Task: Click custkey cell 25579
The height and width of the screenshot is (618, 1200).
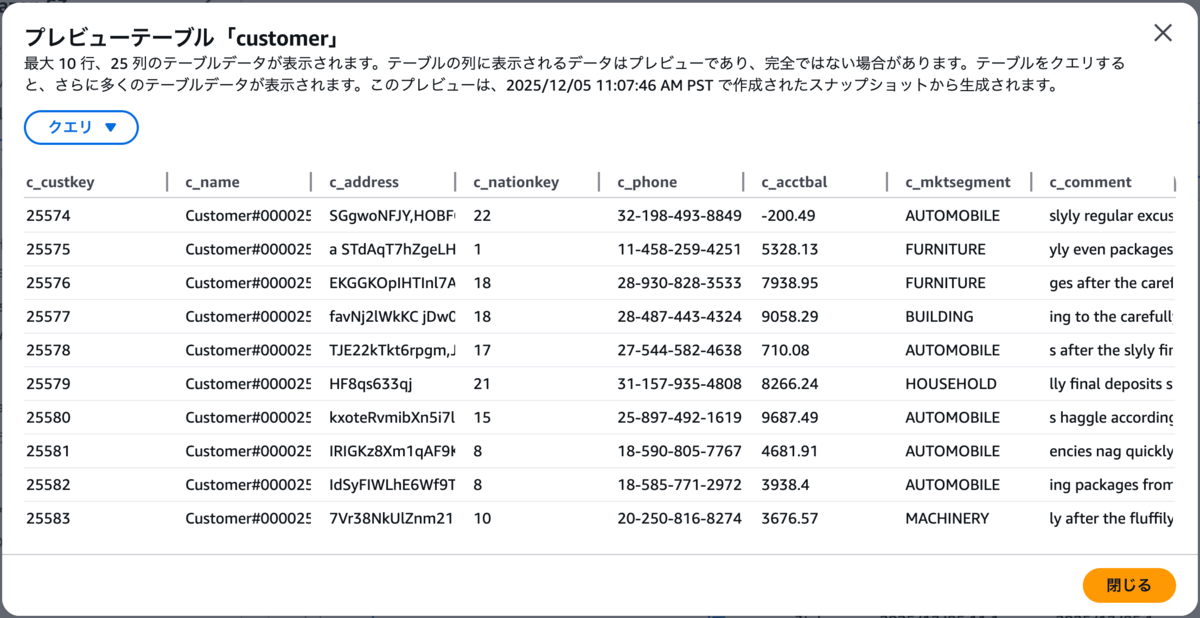Action: (x=48, y=384)
